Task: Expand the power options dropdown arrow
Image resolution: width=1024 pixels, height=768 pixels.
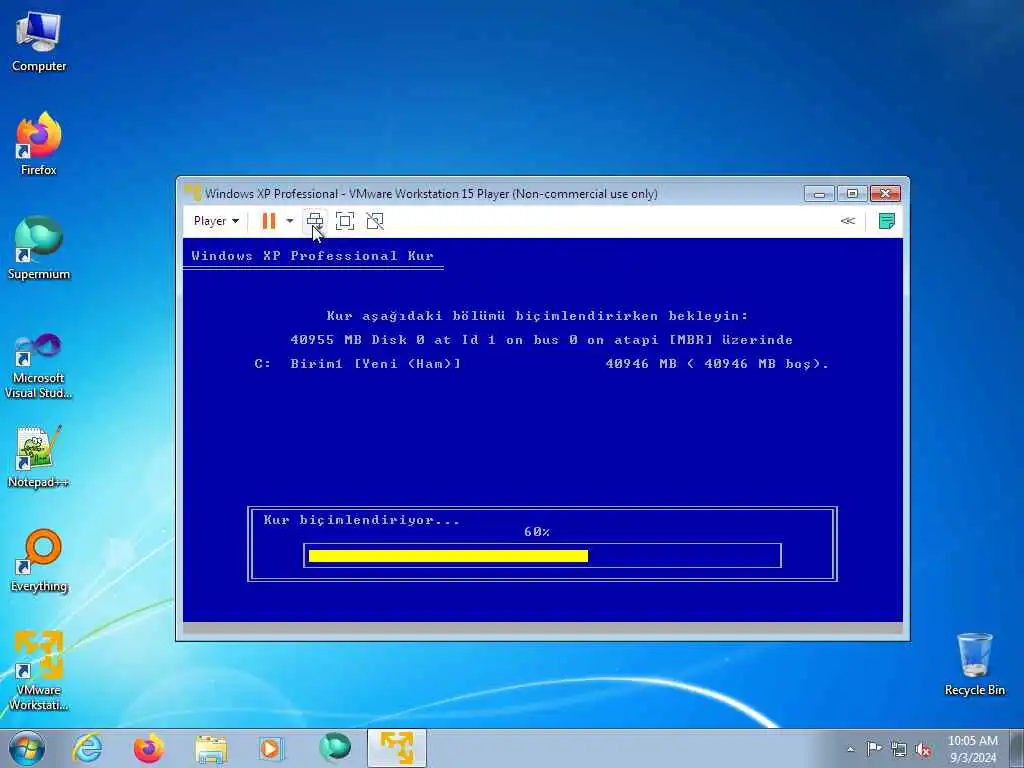Action: pos(289,221)
